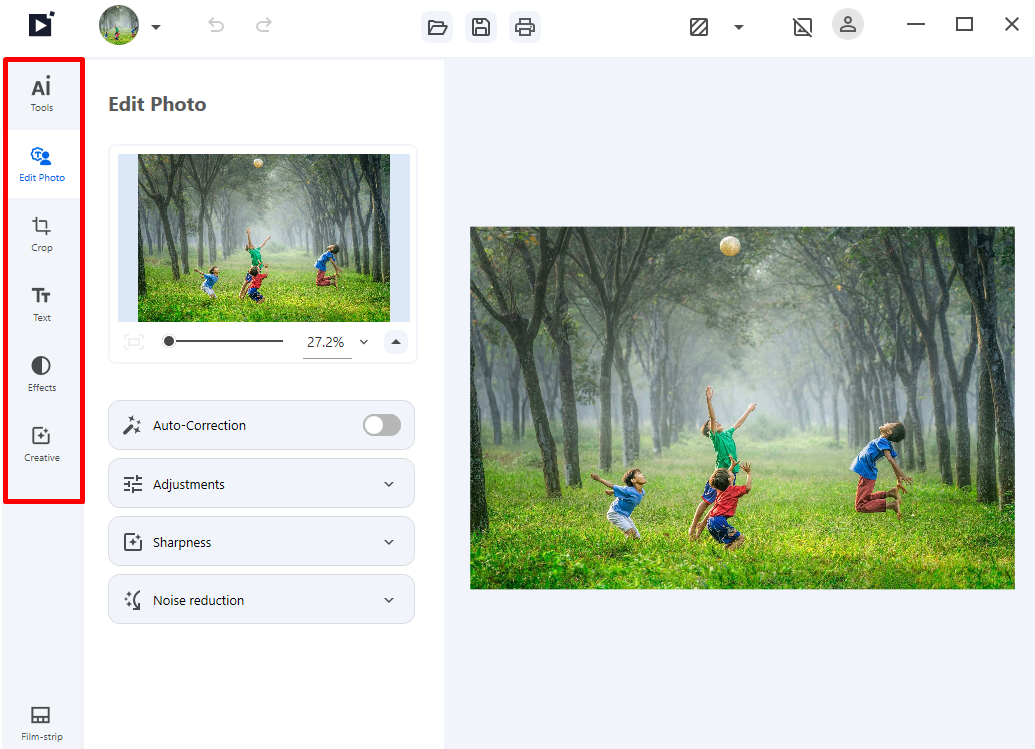This screenshot has width=1035, height=749.
Task: Redo the last edit
Action: coord(263,25)
